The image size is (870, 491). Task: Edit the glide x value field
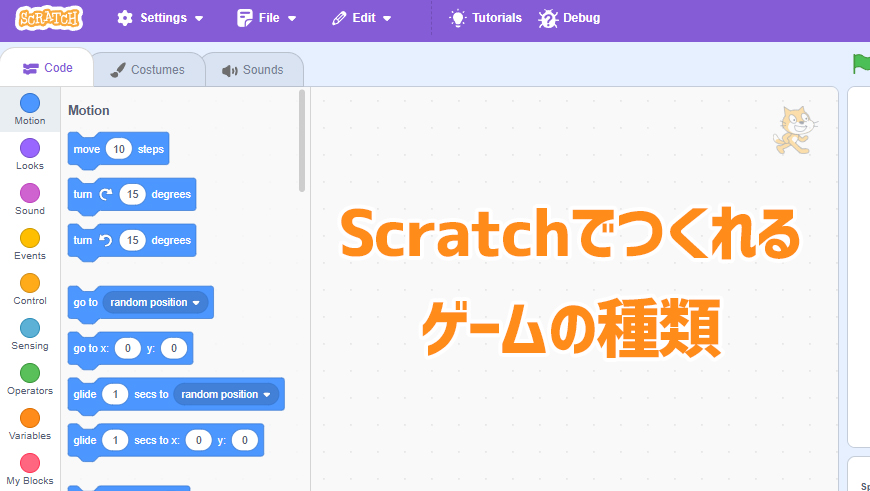point(198,441)
